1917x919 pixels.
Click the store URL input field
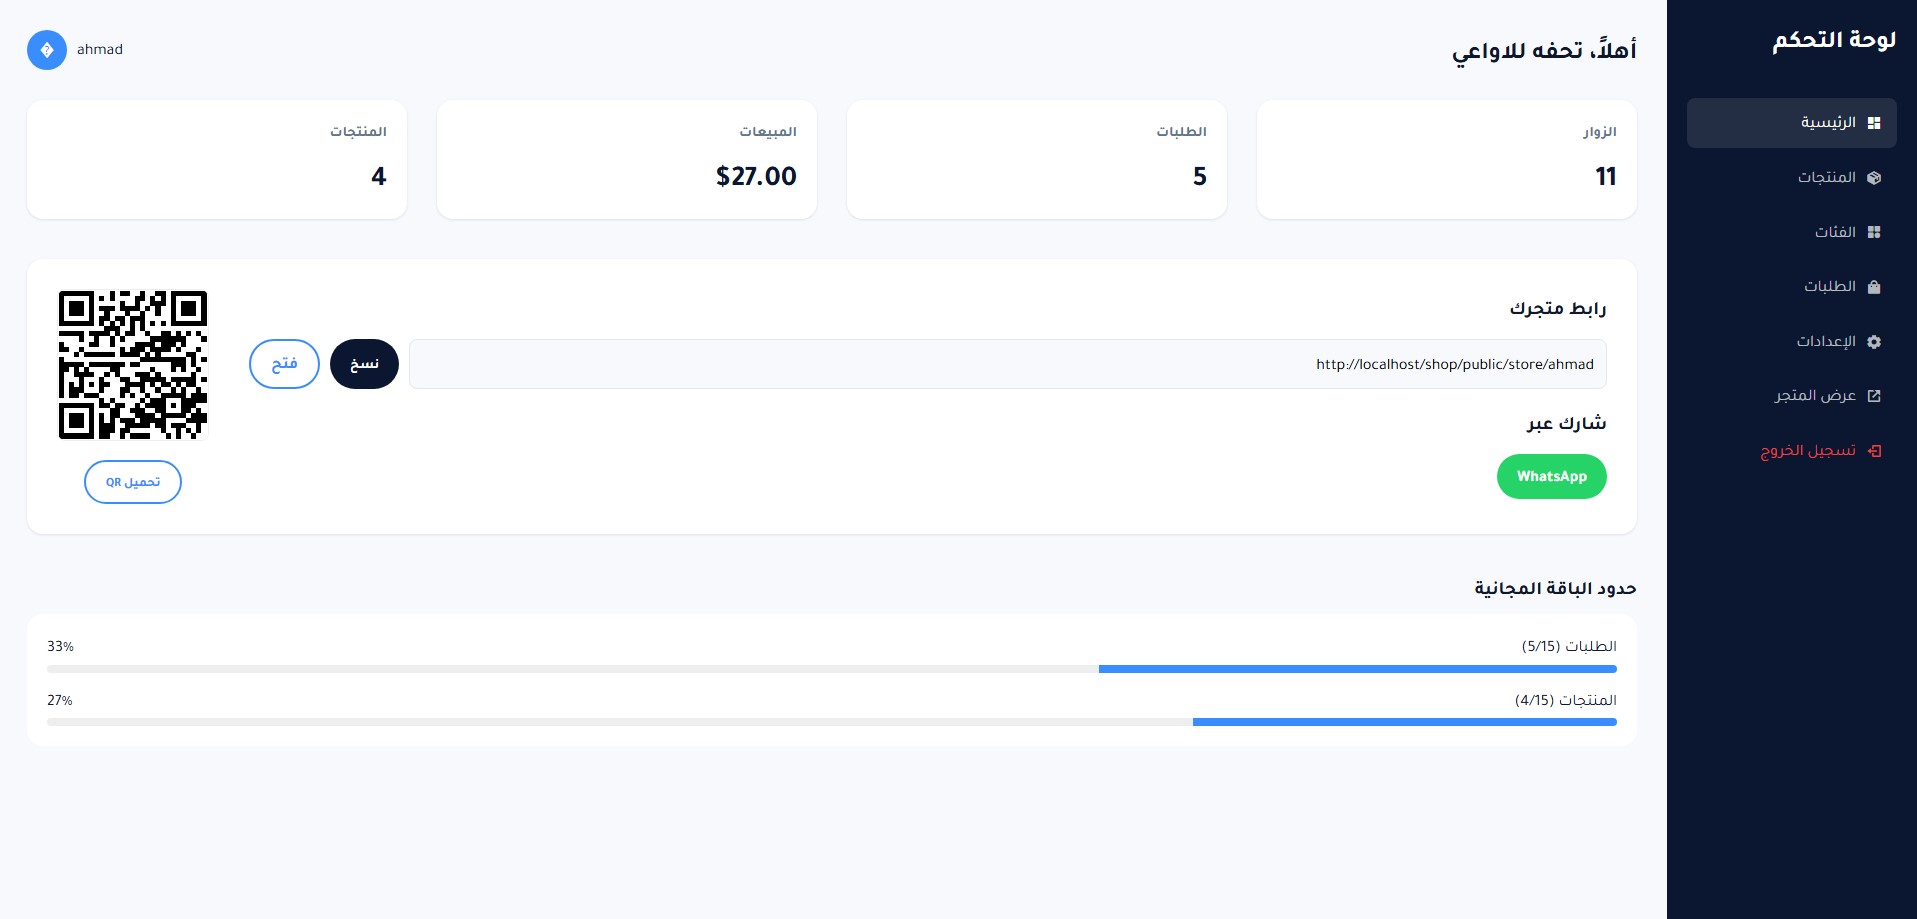click(1007, 364)
